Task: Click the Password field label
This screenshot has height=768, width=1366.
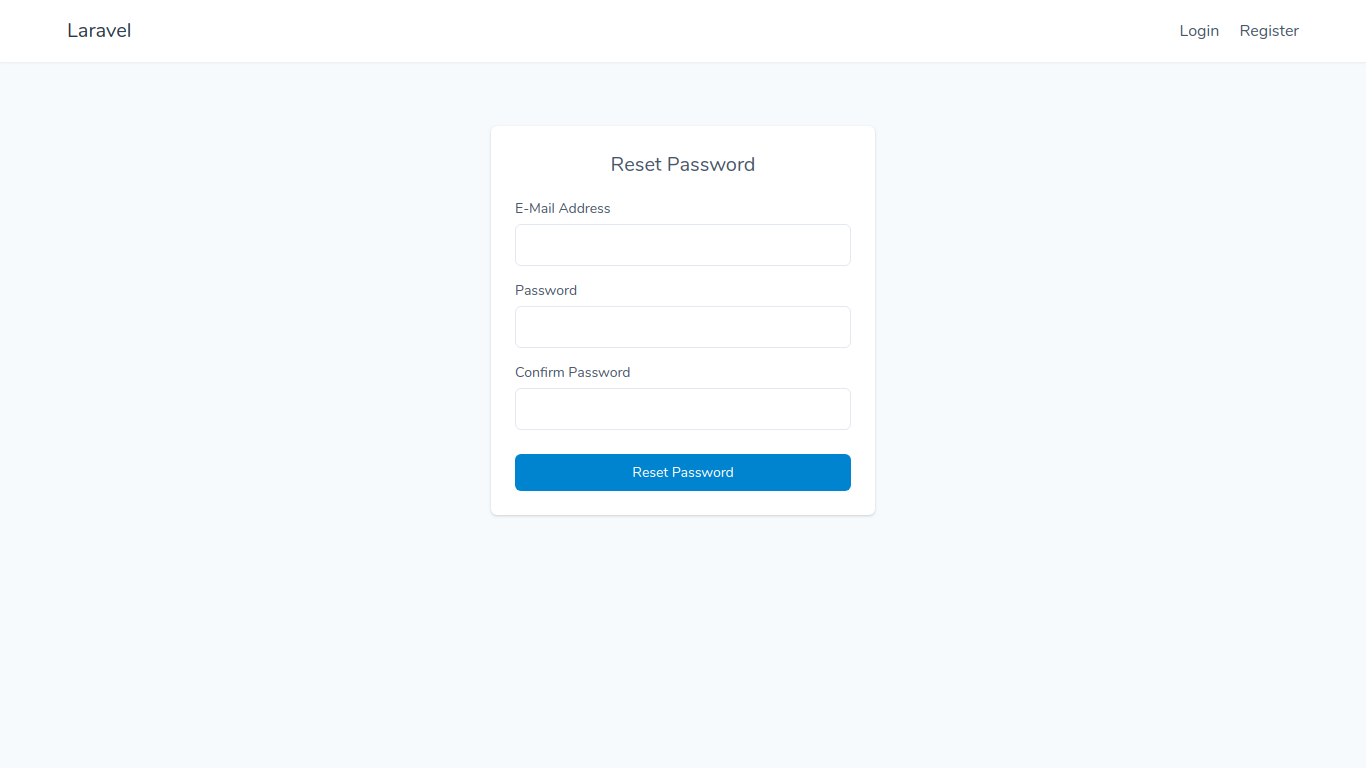Action: [x=546, y=290]
